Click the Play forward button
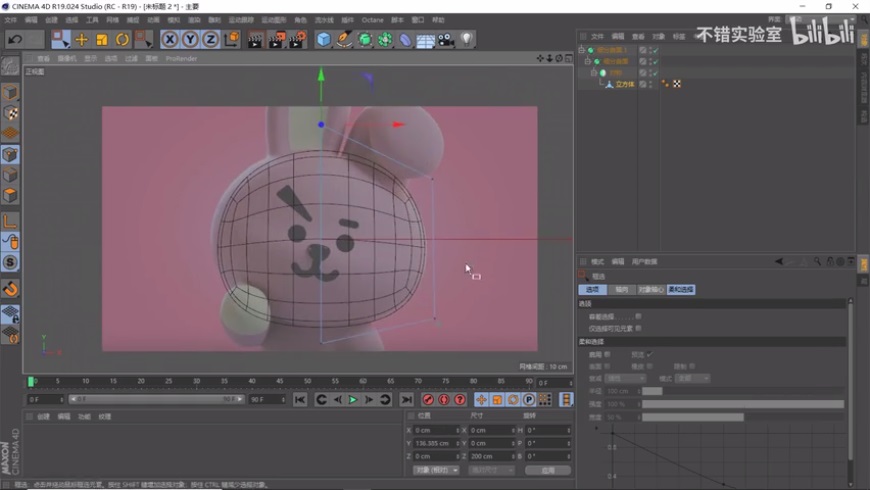This screenshot has height=490, width=870. click(x=352, y=400)
